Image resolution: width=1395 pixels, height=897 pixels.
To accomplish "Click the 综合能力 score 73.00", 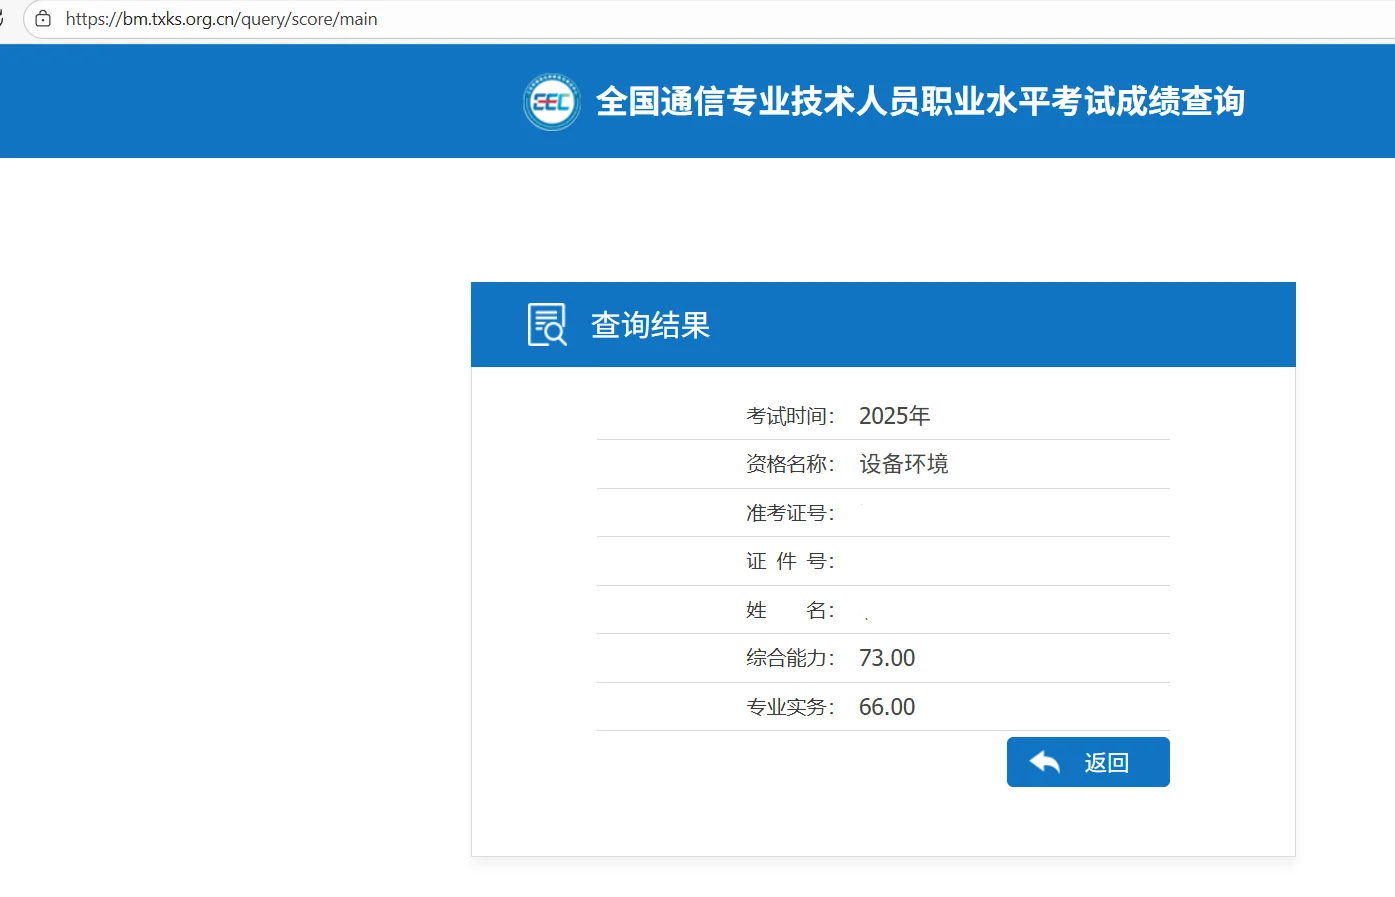I will pyautogui.click(x=886, y=657).
